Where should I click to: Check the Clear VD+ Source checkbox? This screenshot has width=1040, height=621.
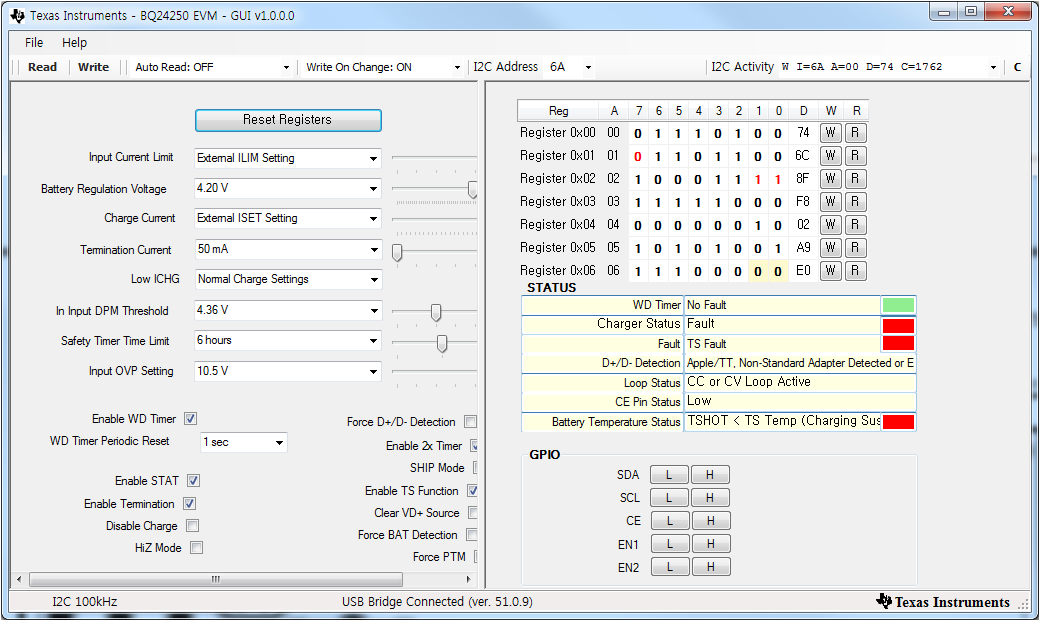472,512
